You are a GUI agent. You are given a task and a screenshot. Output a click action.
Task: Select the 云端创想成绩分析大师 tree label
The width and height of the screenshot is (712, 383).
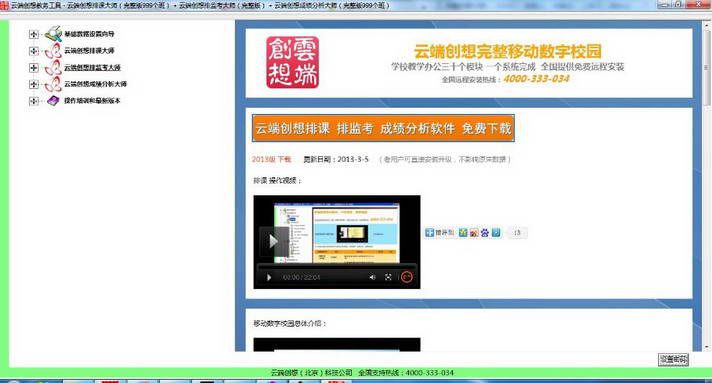95,84
